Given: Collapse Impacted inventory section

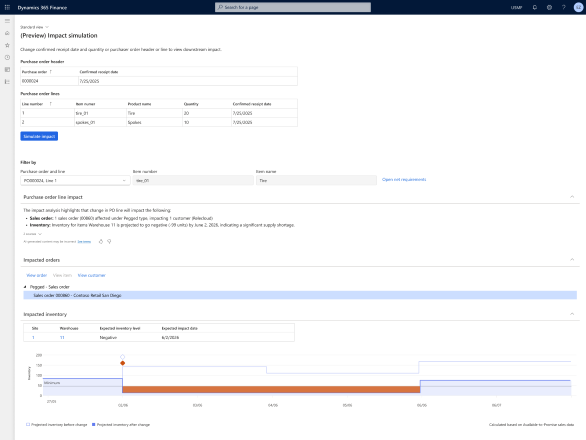Looking at the screenshot, I should [572, 314].
